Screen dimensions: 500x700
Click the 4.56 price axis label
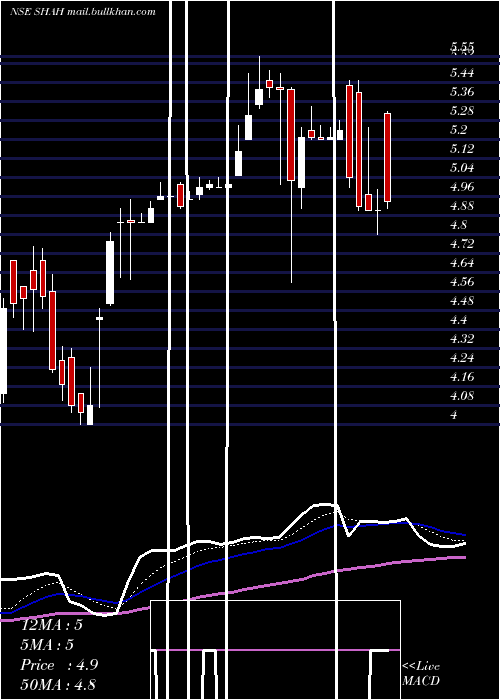(x=462, y=282)
